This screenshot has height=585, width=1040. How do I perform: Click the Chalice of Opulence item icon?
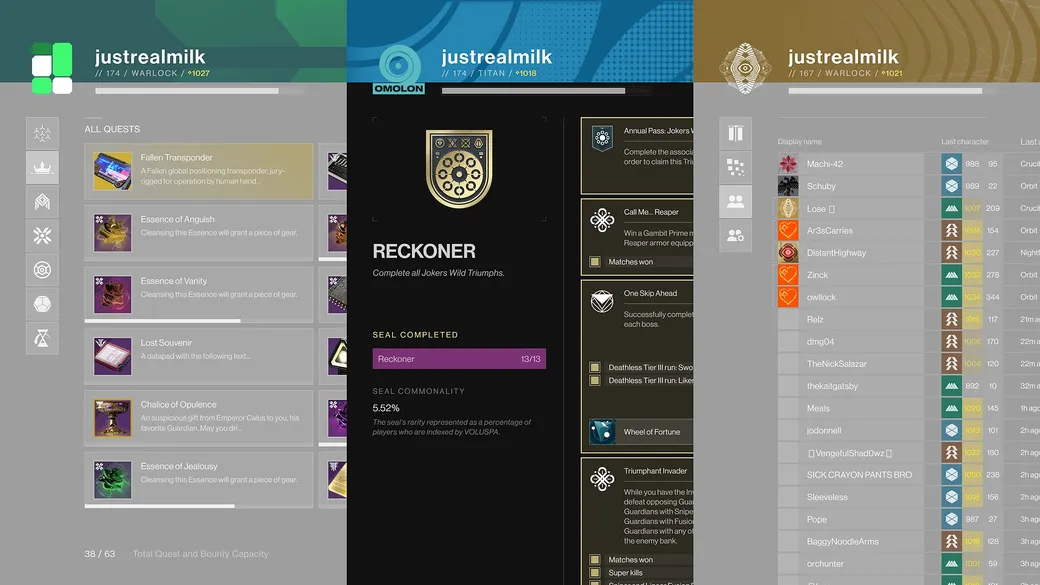(x=112, y=418)
